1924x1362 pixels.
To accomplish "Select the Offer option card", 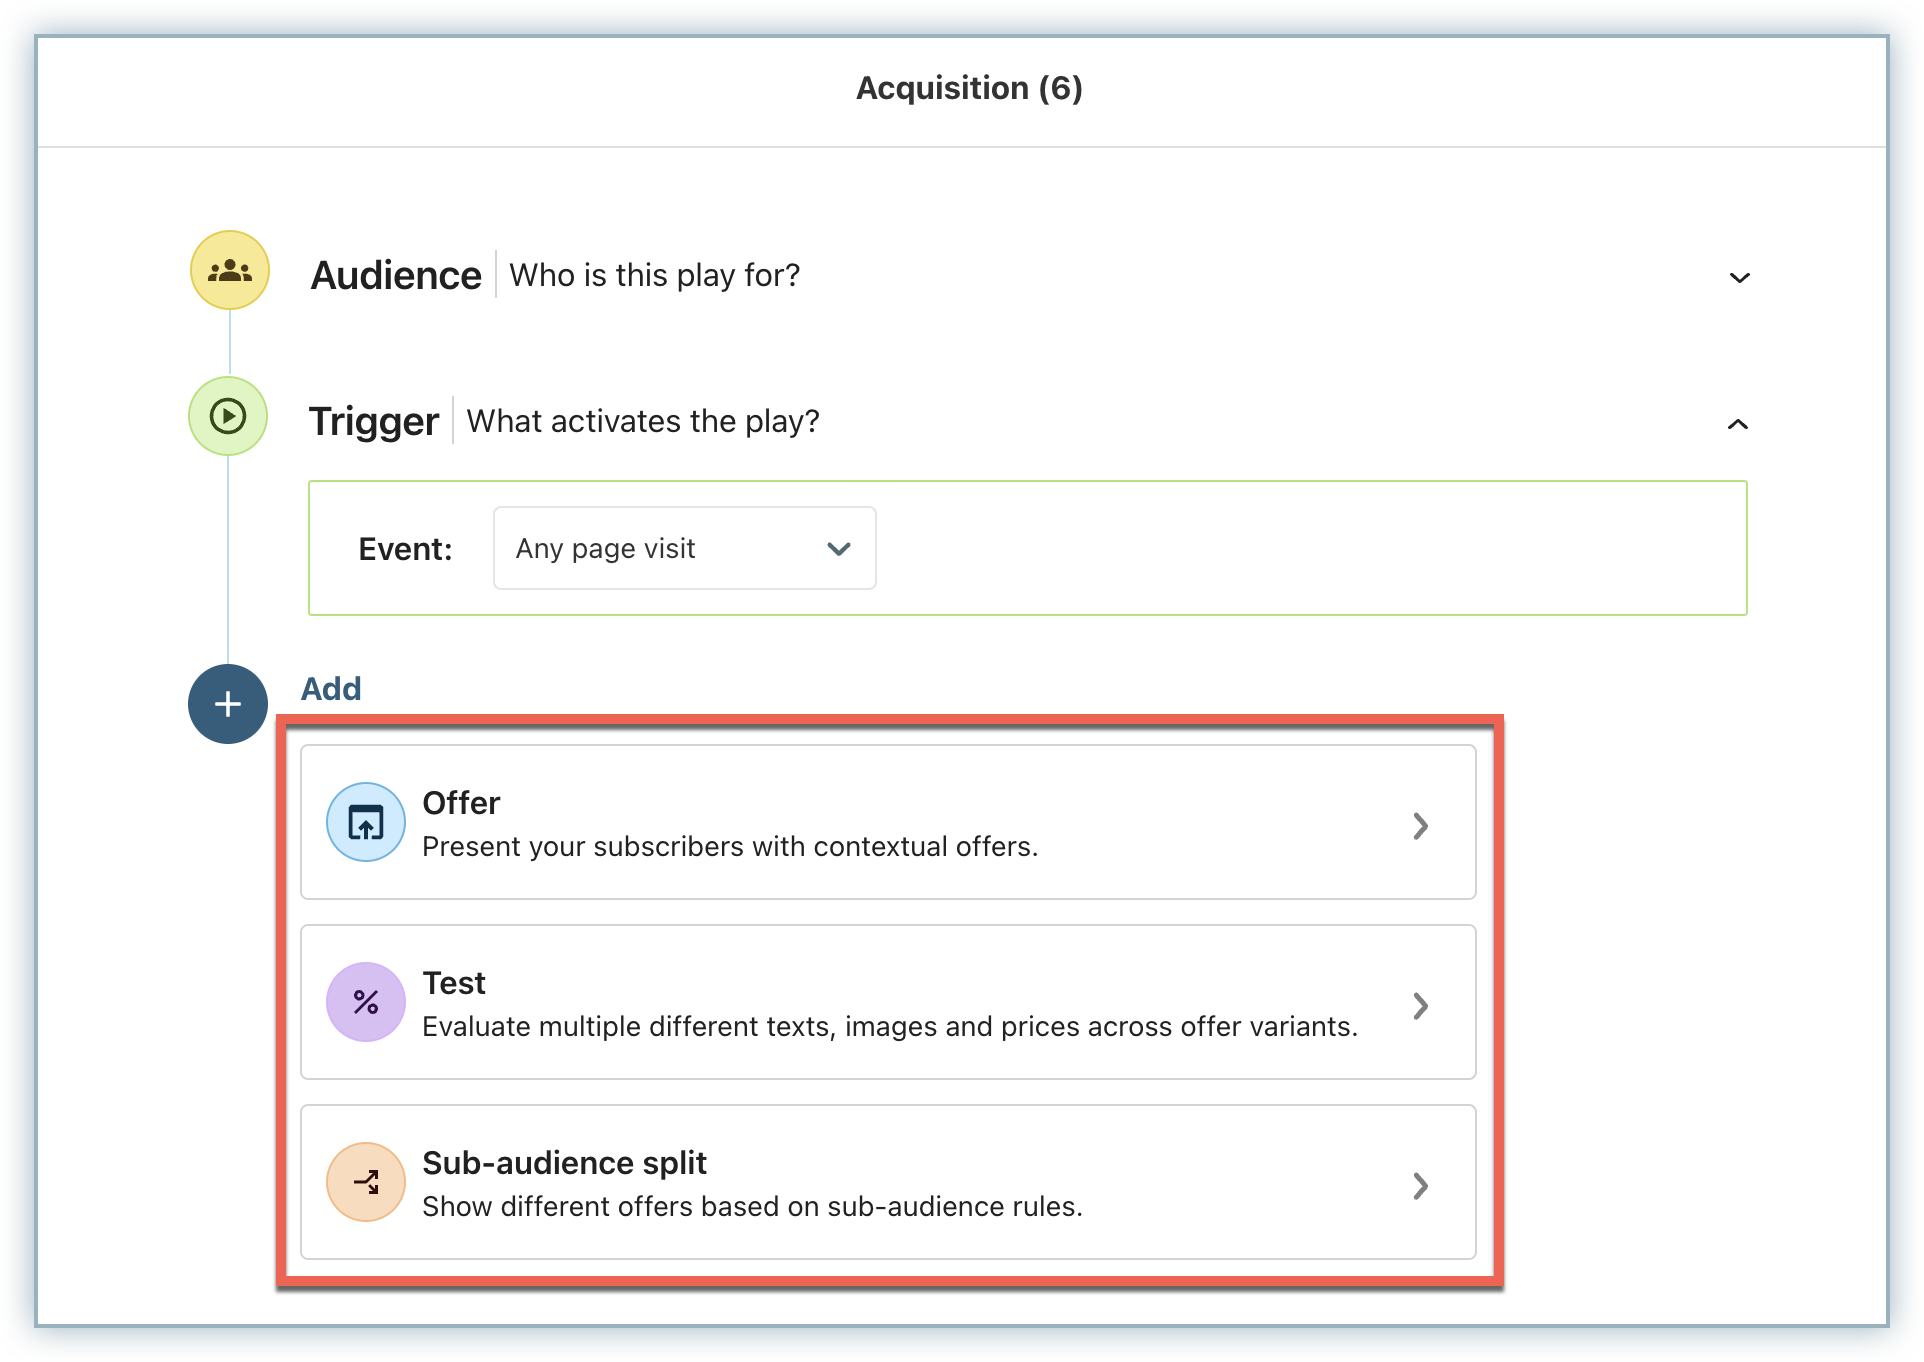I will coord(888,822).
